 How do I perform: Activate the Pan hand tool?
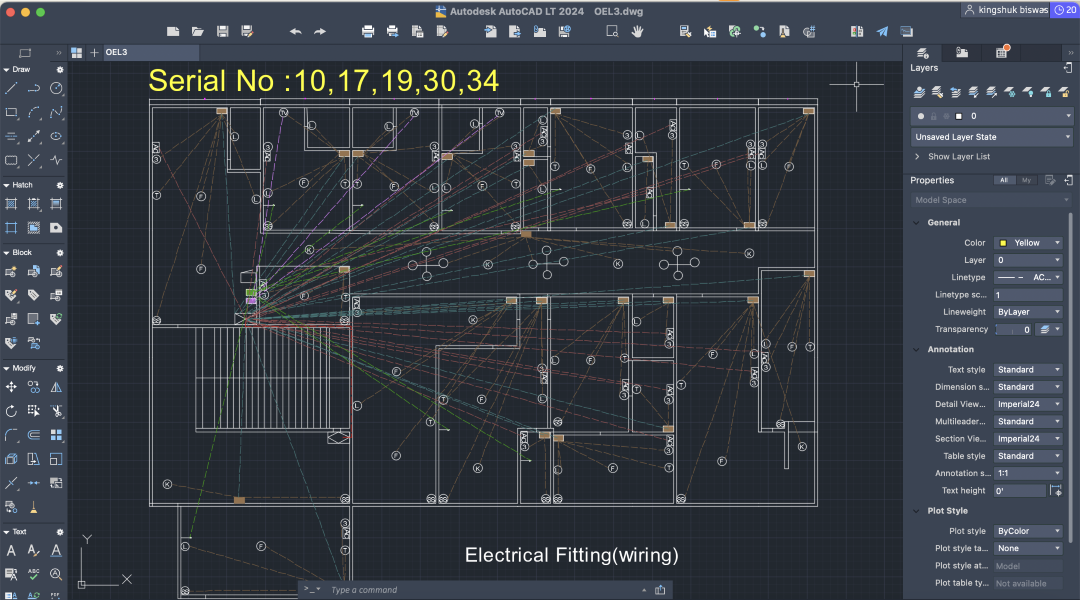(x=637, y=31)
